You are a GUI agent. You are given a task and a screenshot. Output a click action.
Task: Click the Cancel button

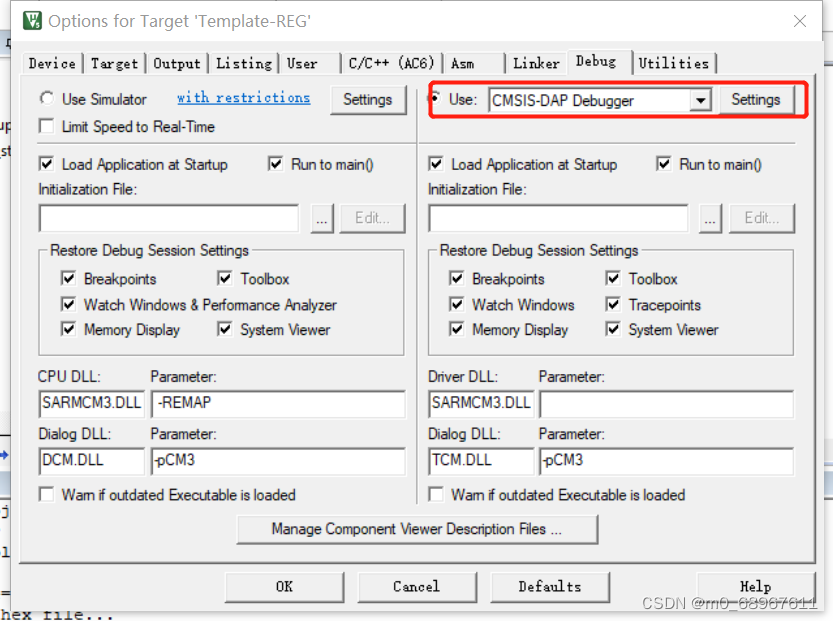point(416,587)
